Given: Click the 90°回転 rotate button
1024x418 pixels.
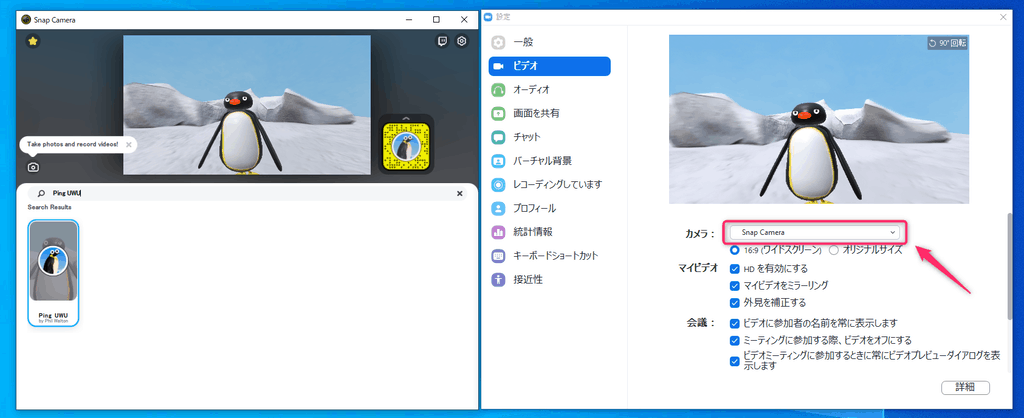Looking at the screenshot, I should pyautogui.click(x=947, y=44).
